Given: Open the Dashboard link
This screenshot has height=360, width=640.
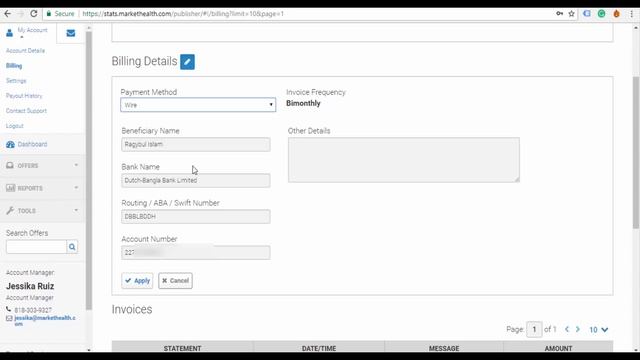Looking at the screenshot, I should 32,144.
